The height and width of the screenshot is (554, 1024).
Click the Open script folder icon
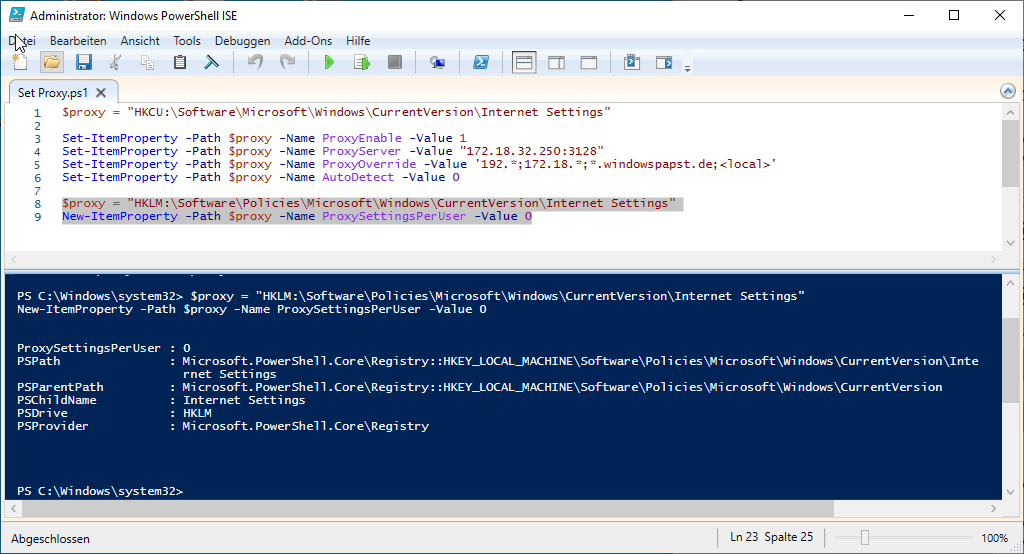pyautogui.click(x=52, y=62)
